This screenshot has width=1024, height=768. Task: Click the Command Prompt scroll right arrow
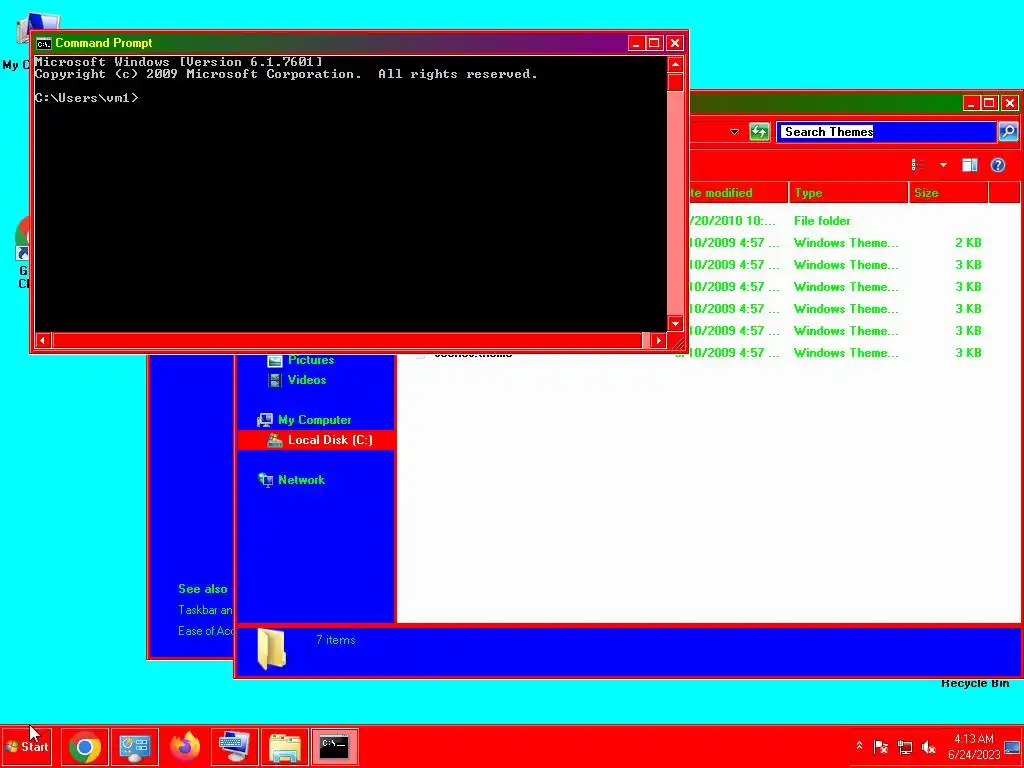tap(658, 340)
